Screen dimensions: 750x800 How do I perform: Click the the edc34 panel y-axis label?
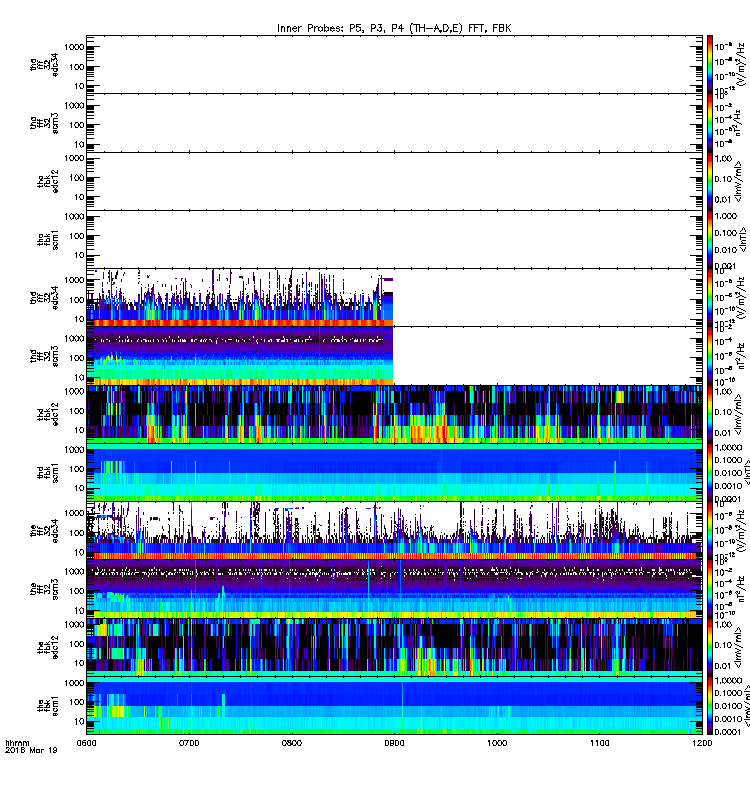[x=44, y=530]
